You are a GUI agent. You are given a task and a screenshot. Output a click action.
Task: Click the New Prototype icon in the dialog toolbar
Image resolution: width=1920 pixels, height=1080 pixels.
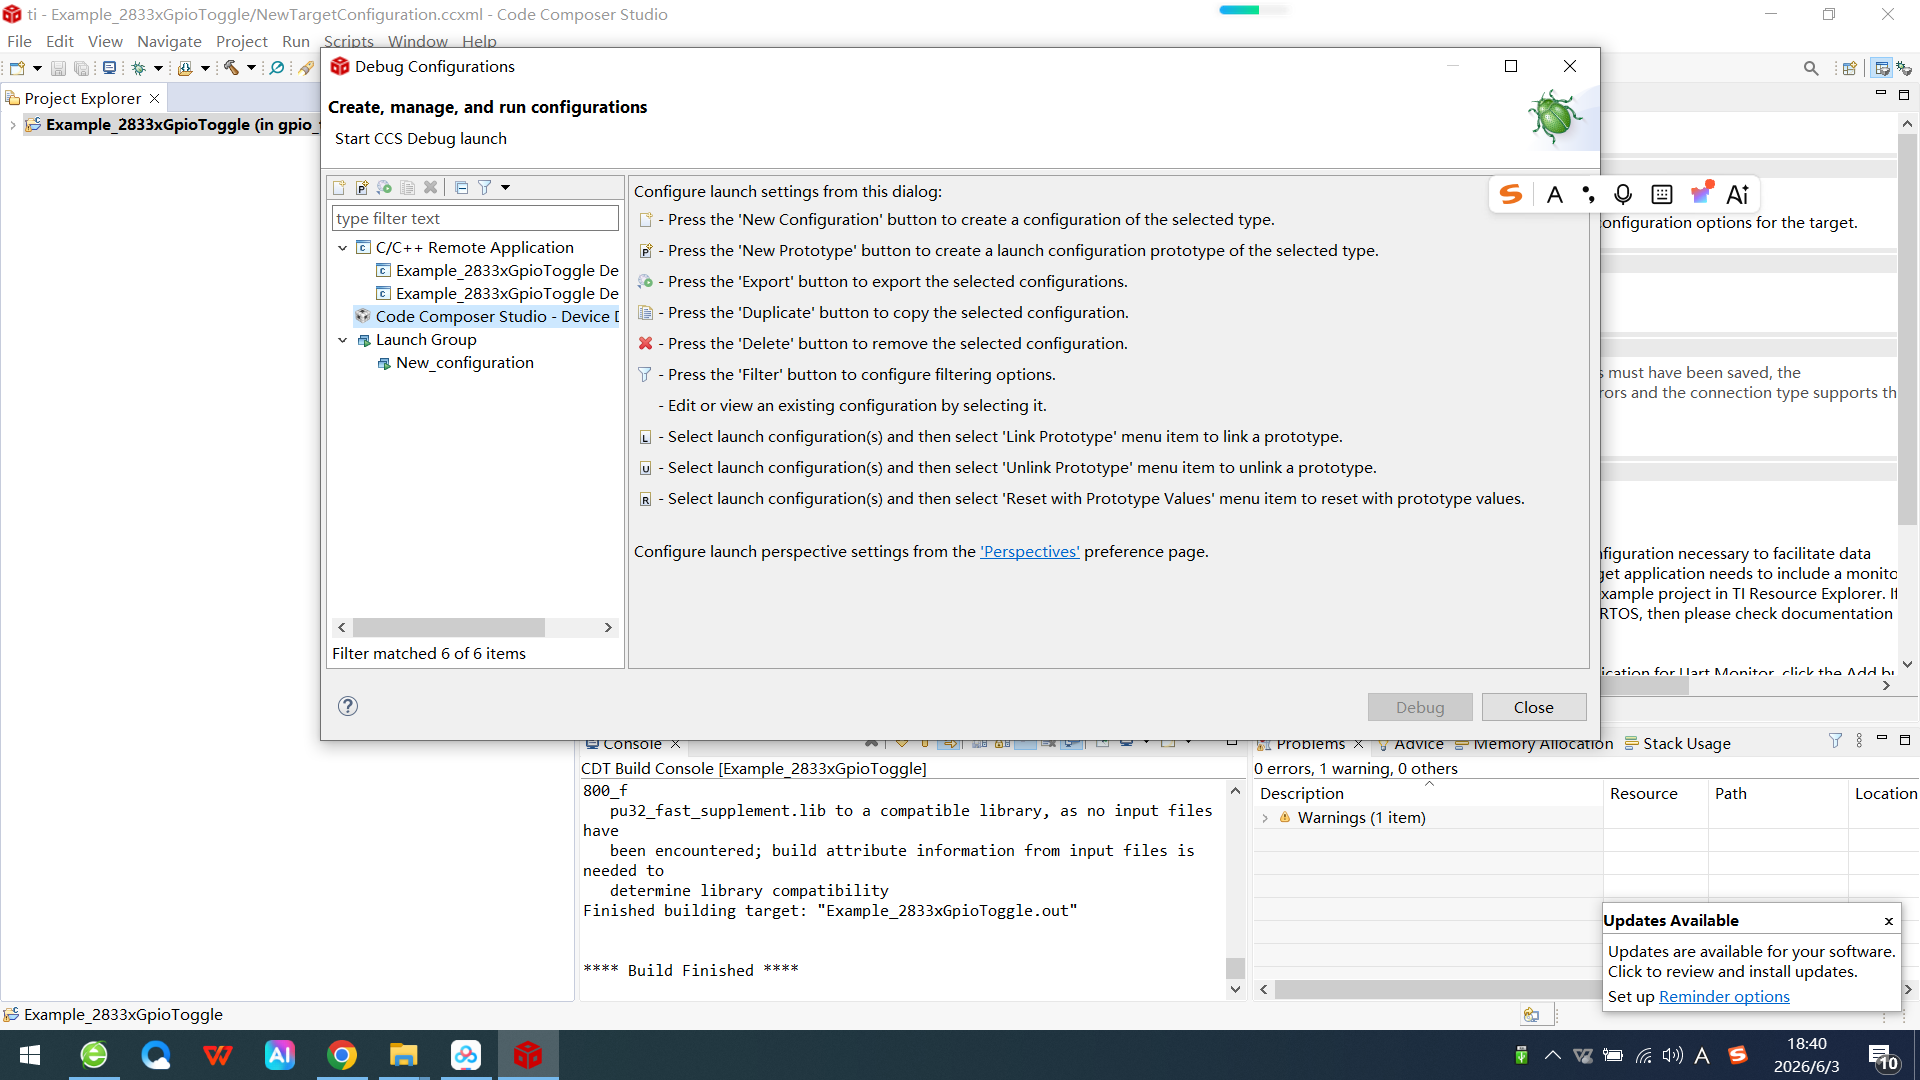362,187
